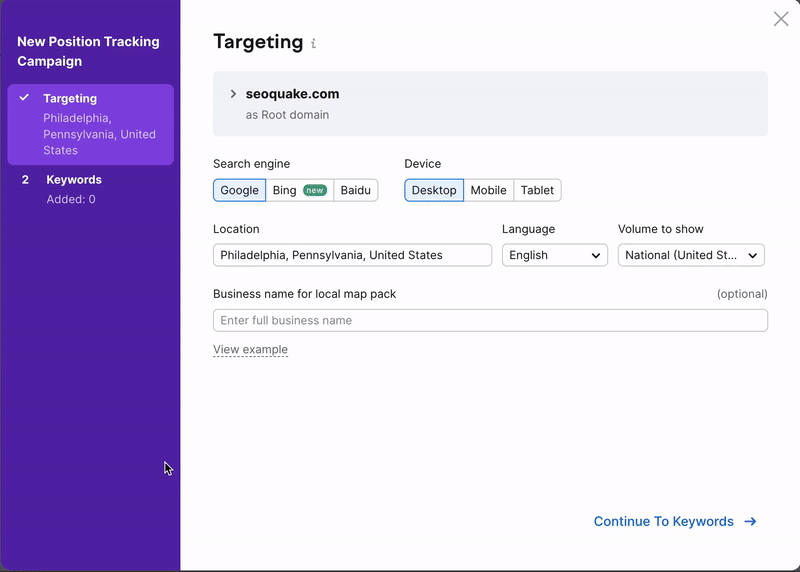
Task: Open the View example link
Action: pyautogui.click(x=250, y=350)
